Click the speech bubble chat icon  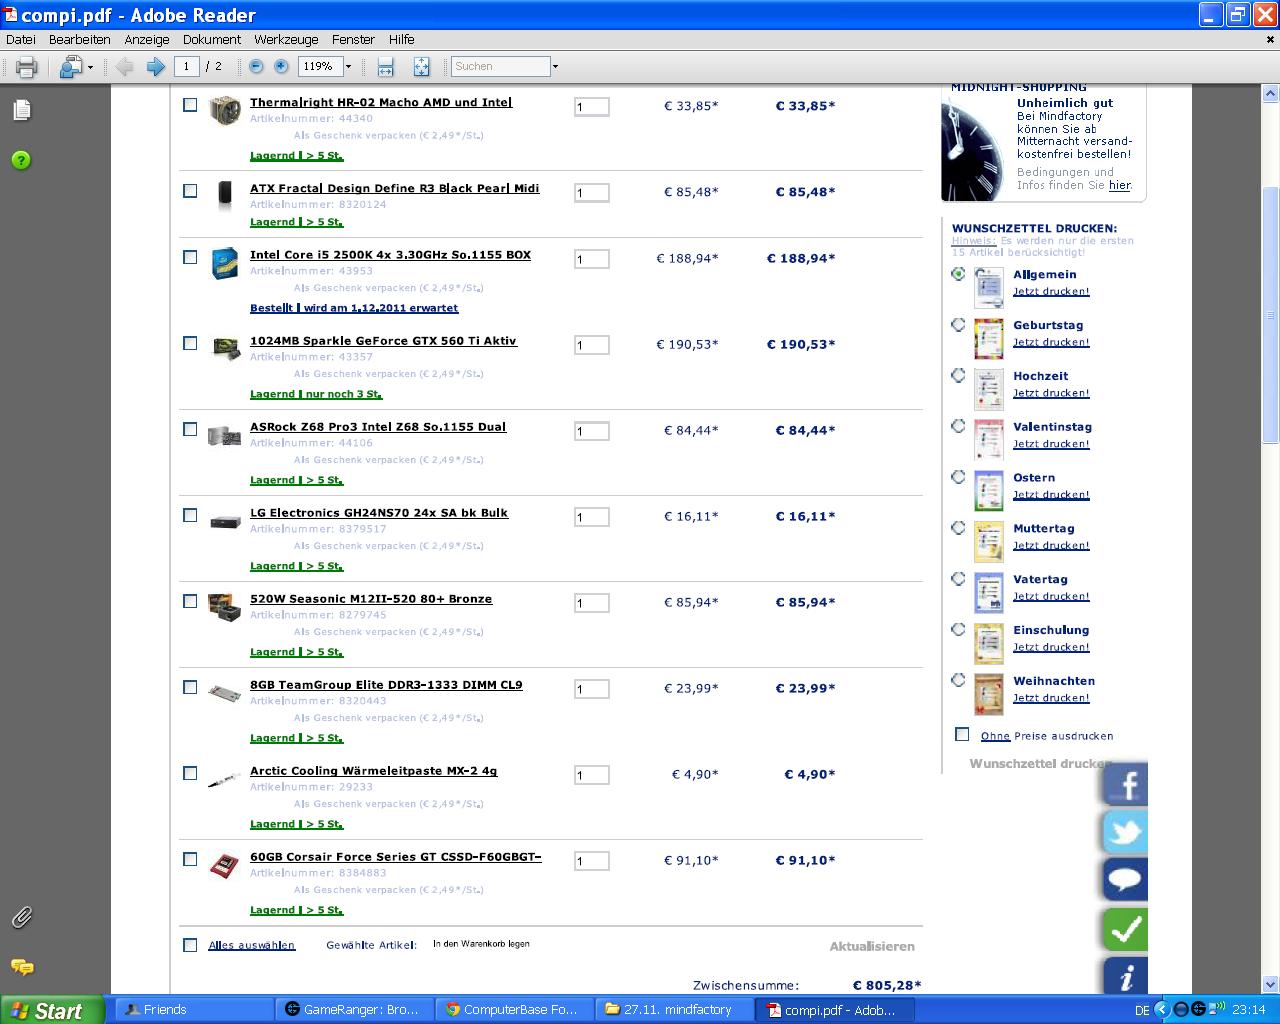[x=1126, y=880]
